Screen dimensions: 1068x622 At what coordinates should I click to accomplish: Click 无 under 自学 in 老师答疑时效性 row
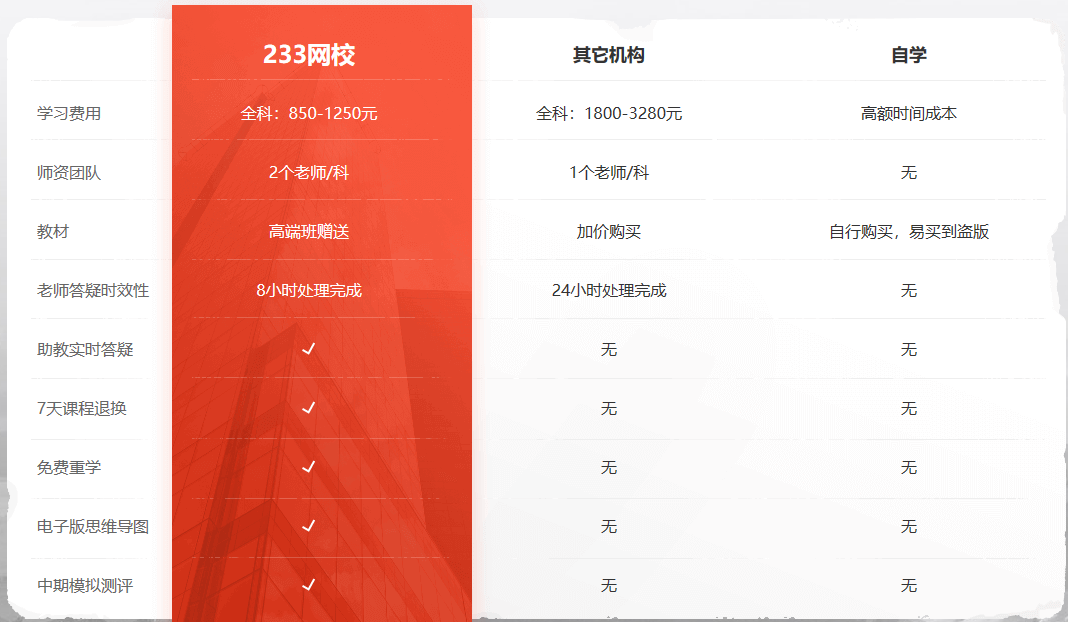(909, 291)
